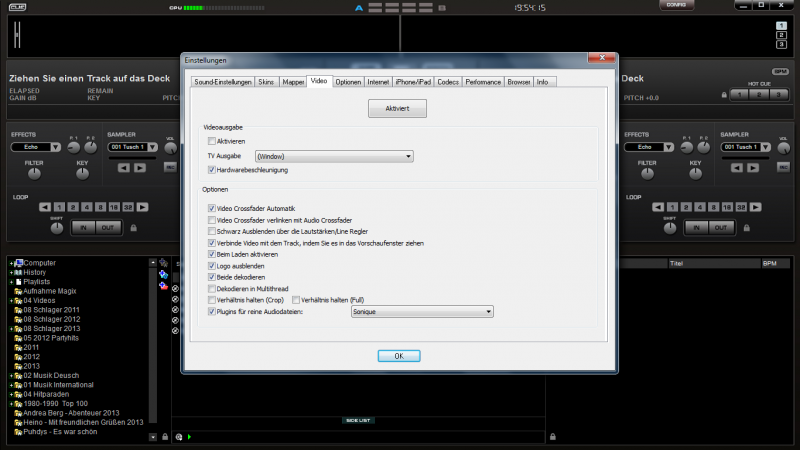Click left deck sampler REC button
This screenshot has width=800, height=450.
(170, 167)
